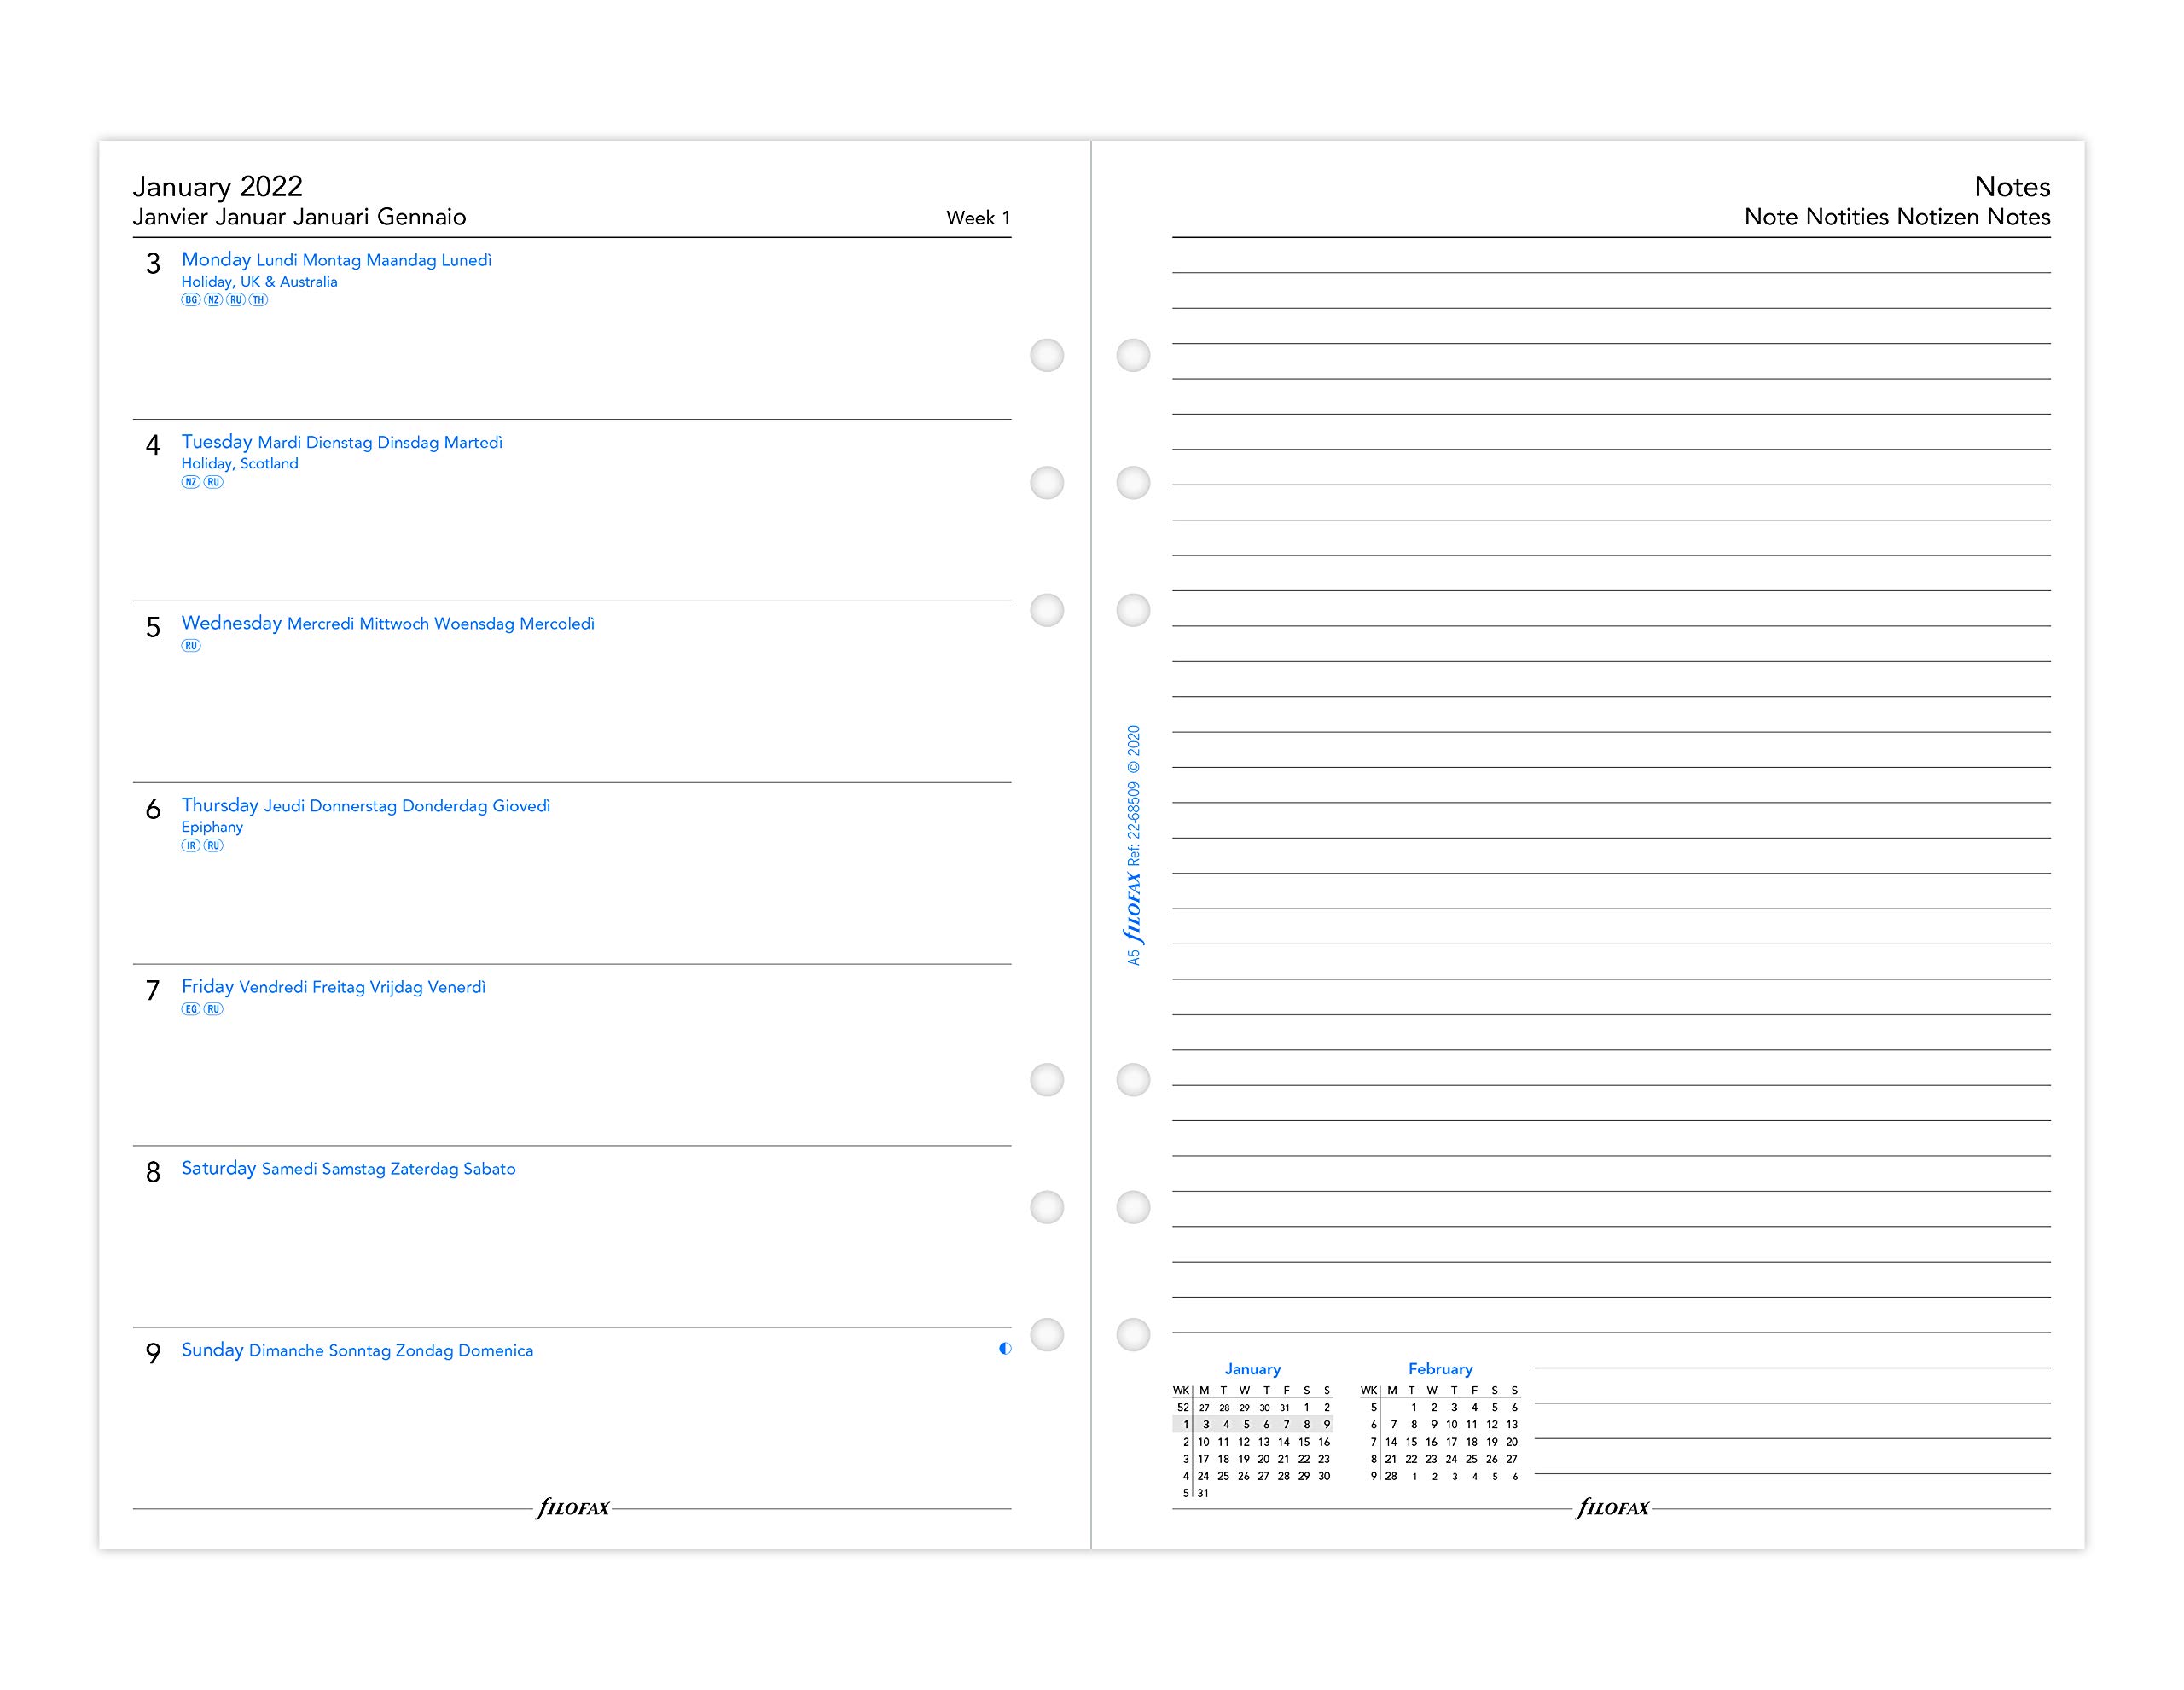
Task: Click the NZ country badge under Tuesday
Action: (191, 482)
